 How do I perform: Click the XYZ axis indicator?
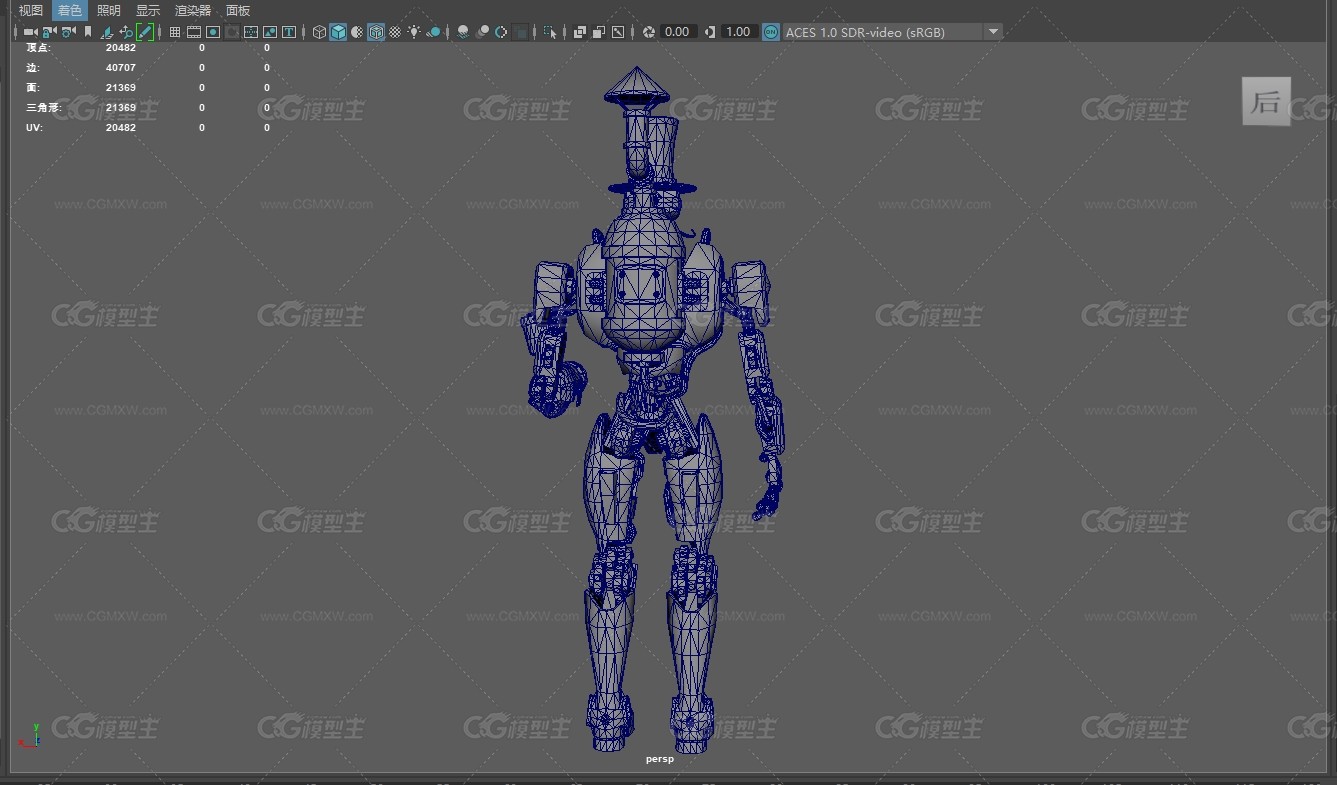(x=31, y=736)
